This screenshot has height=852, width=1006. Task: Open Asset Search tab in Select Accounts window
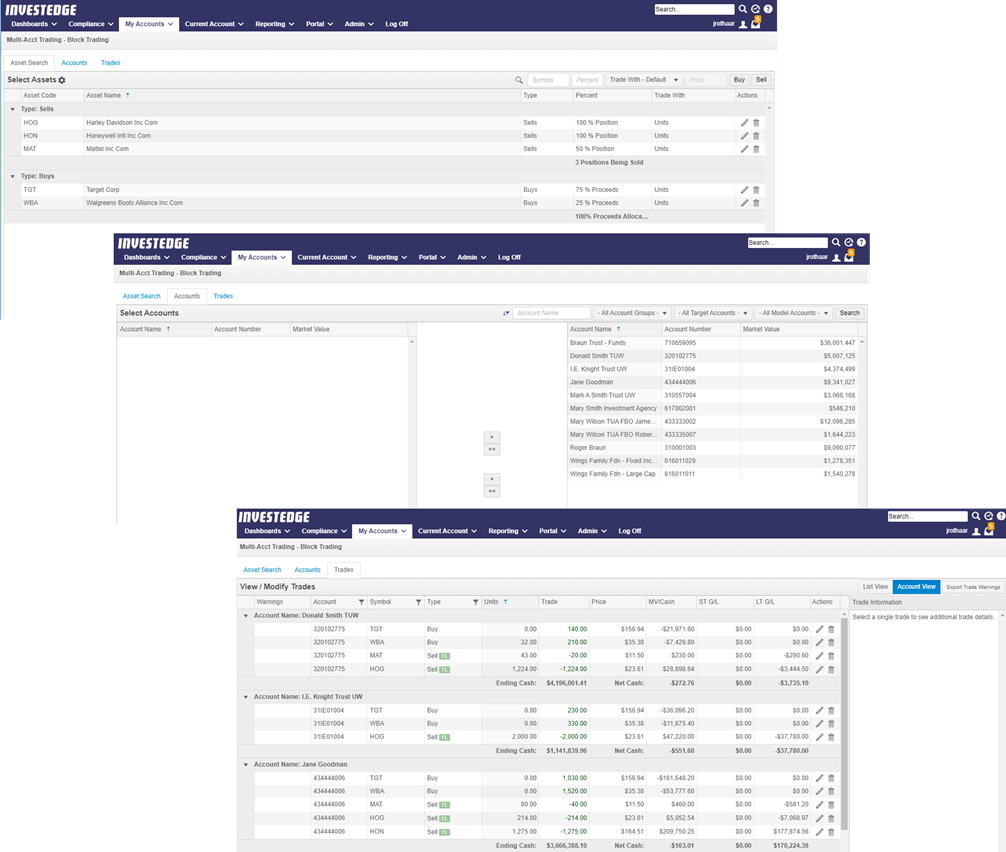click(x=142, y=296)
